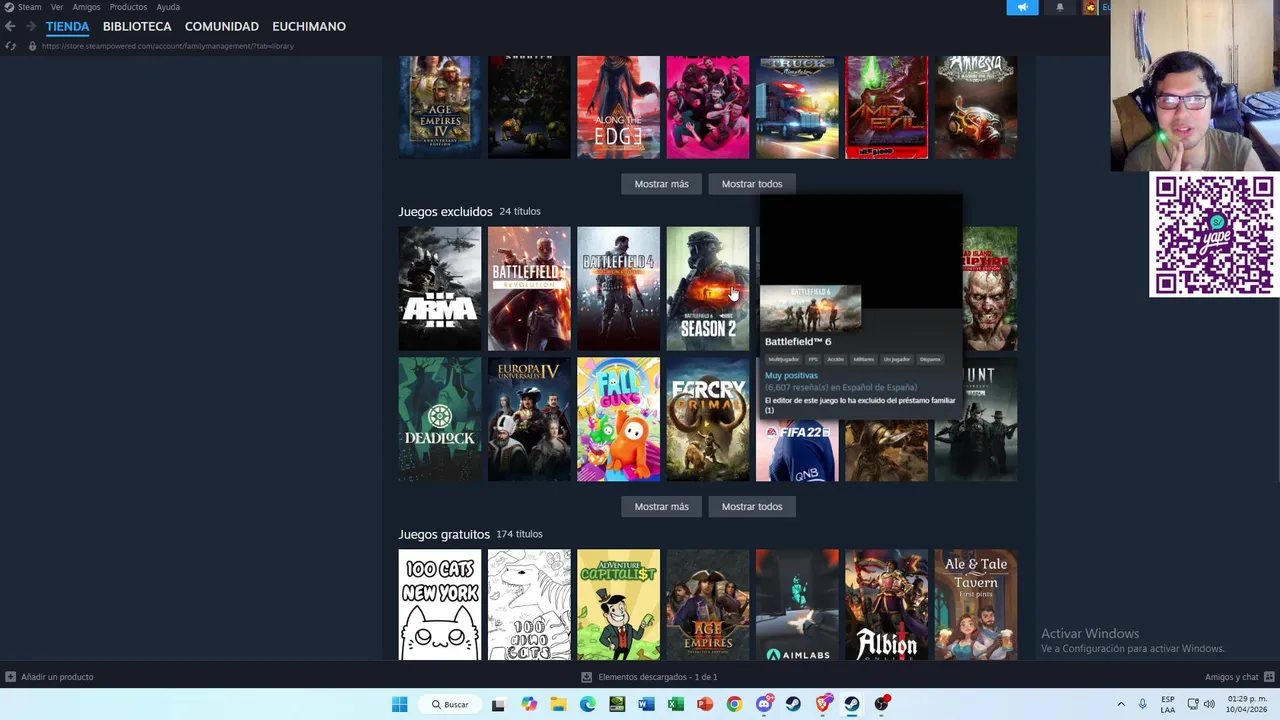
Task: Switch to the COMUNIDAD tab
Action: tap(222, 26)
